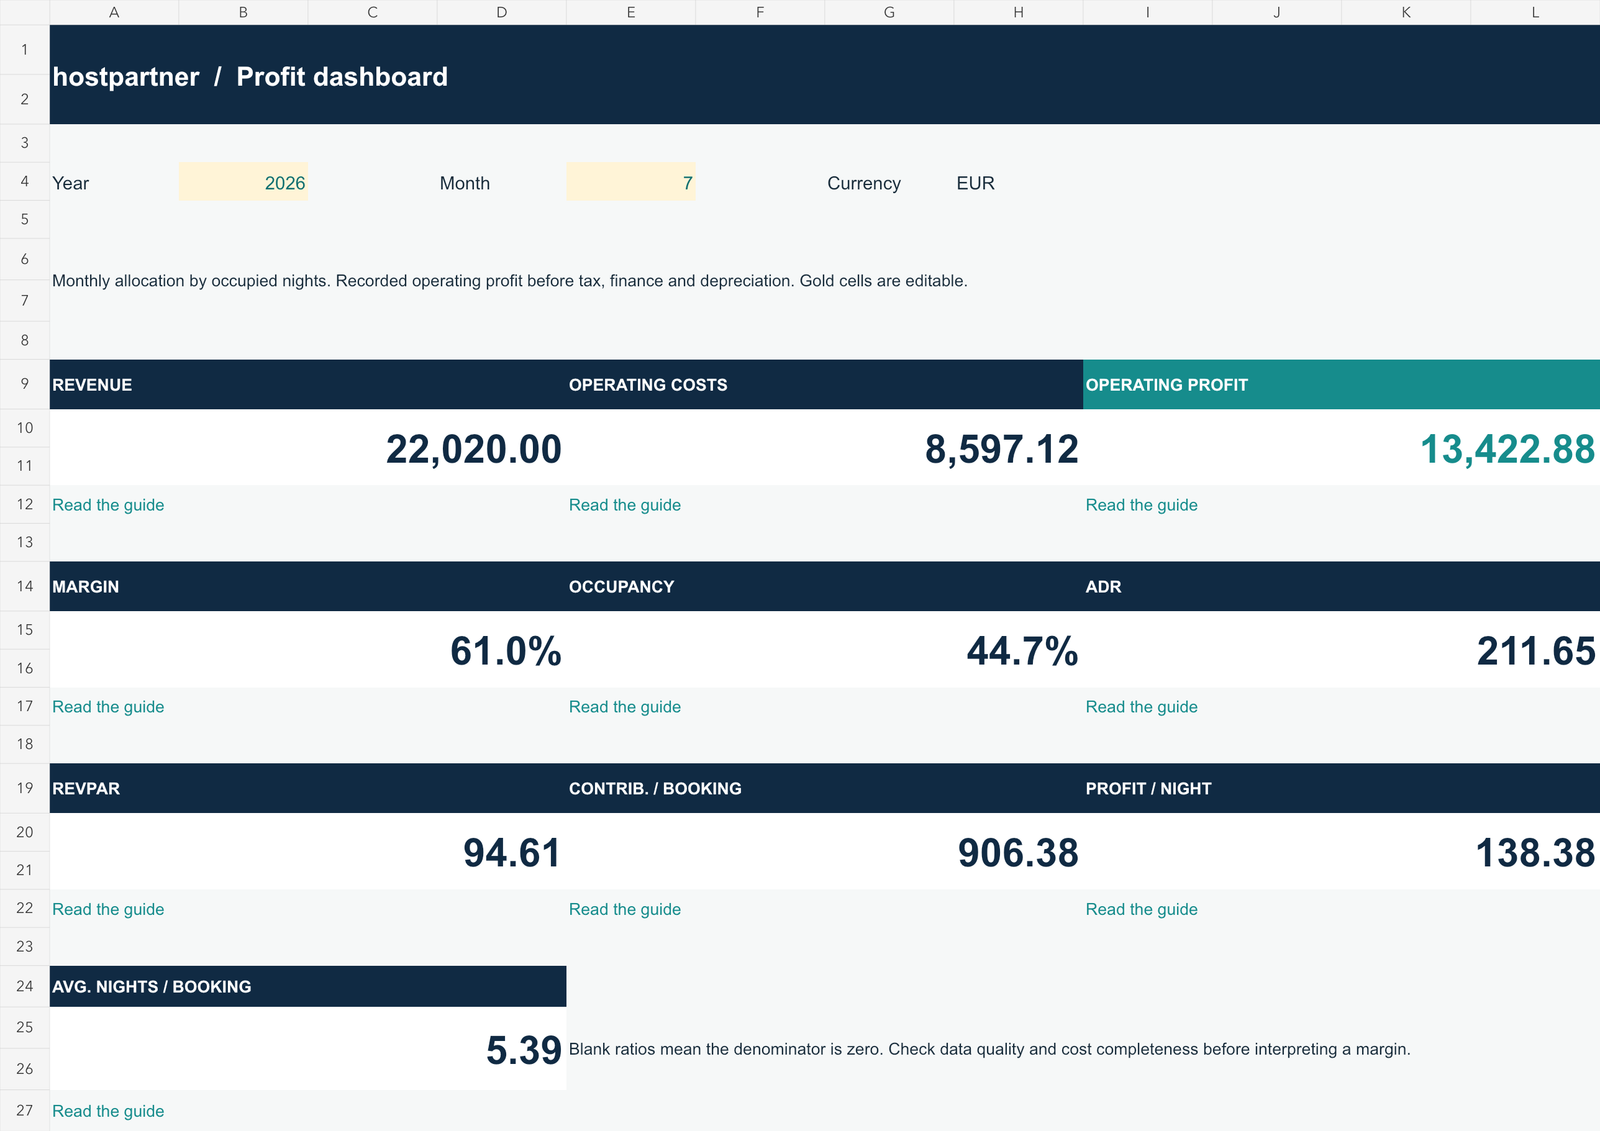Viewport: 1600px width, 1131px height.
Task: Click the Monthly allocation description text
Action: (x=510, y=281)
